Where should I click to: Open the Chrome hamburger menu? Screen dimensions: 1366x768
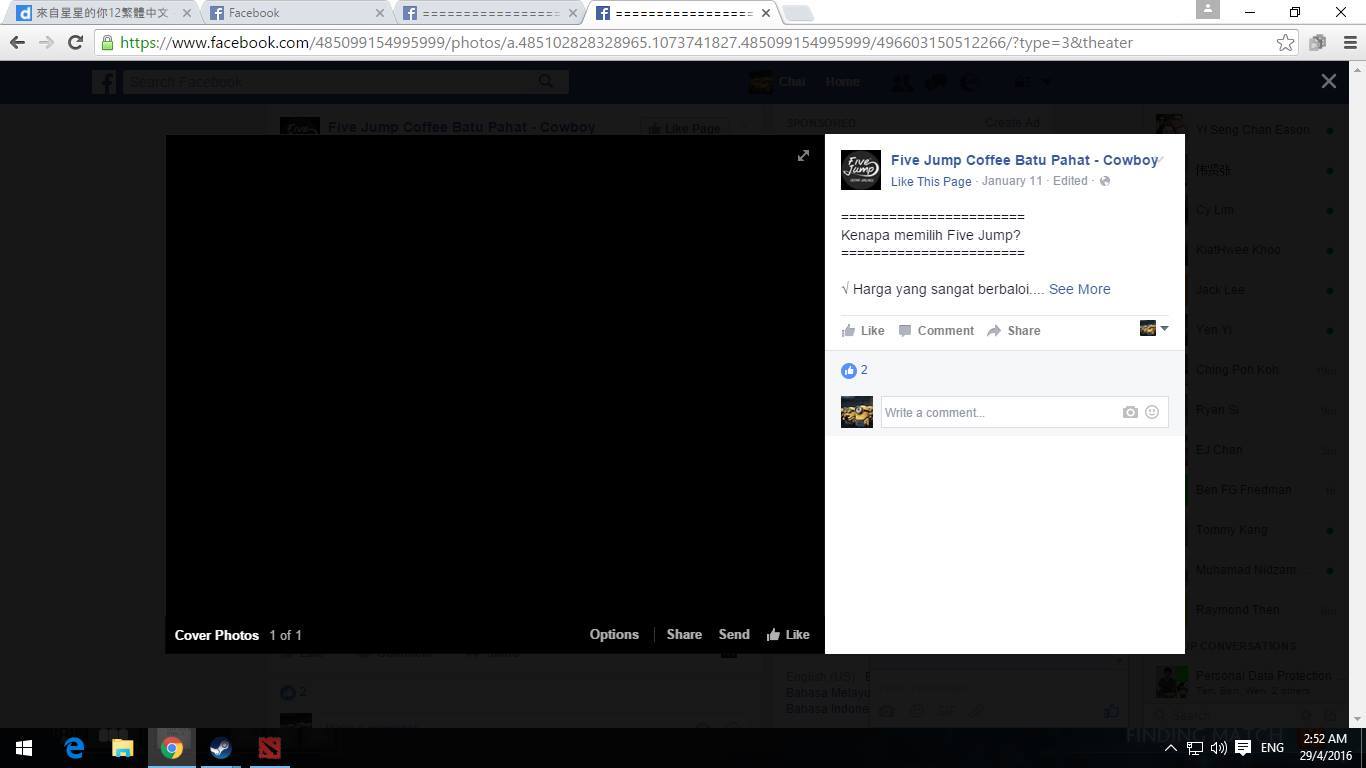click(x=1350, y=42)
